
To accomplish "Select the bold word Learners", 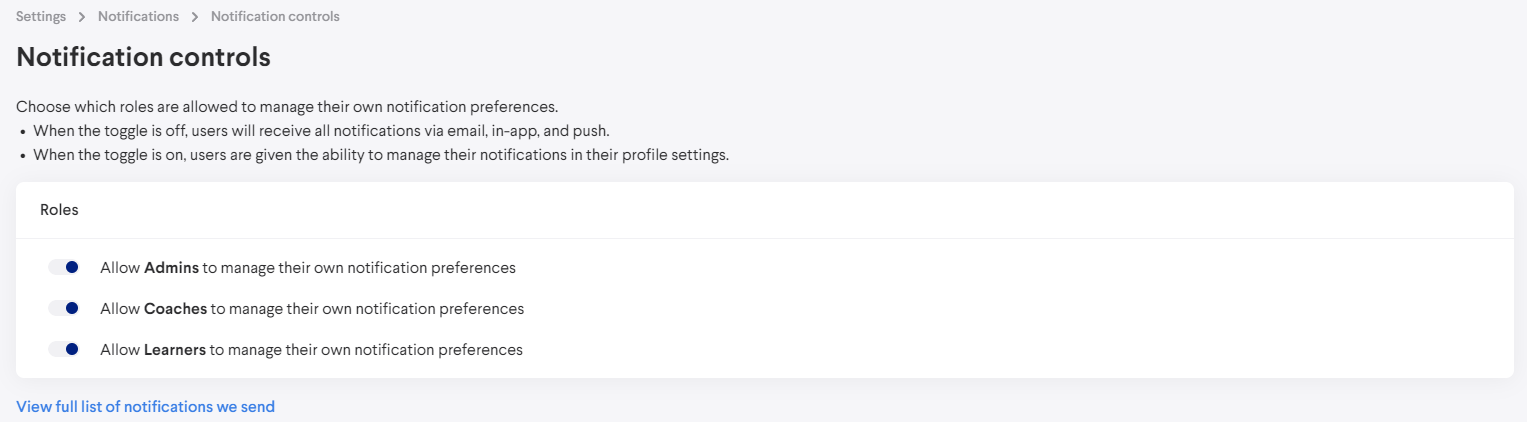I will 174,350.
